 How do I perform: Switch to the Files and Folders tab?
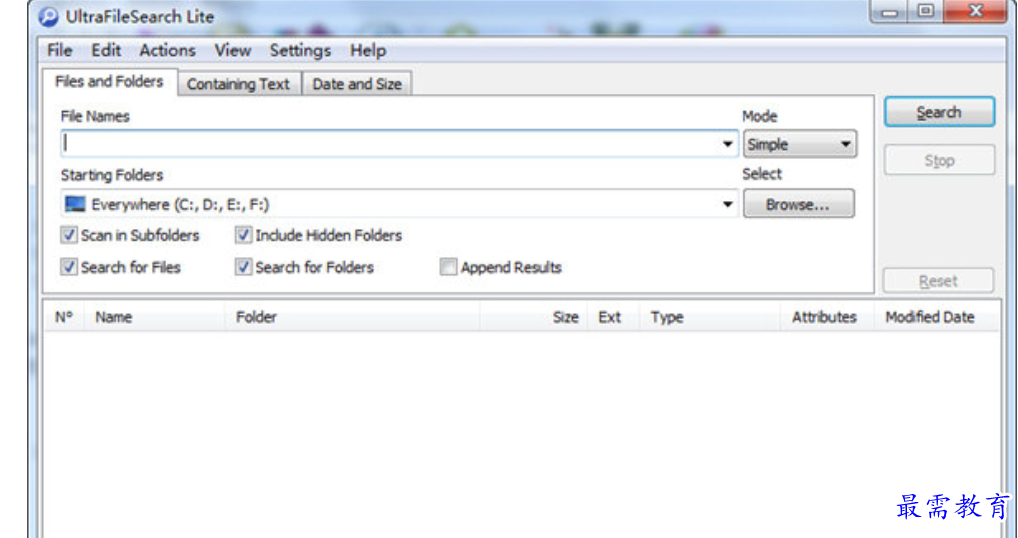click(x=109, y=82)
